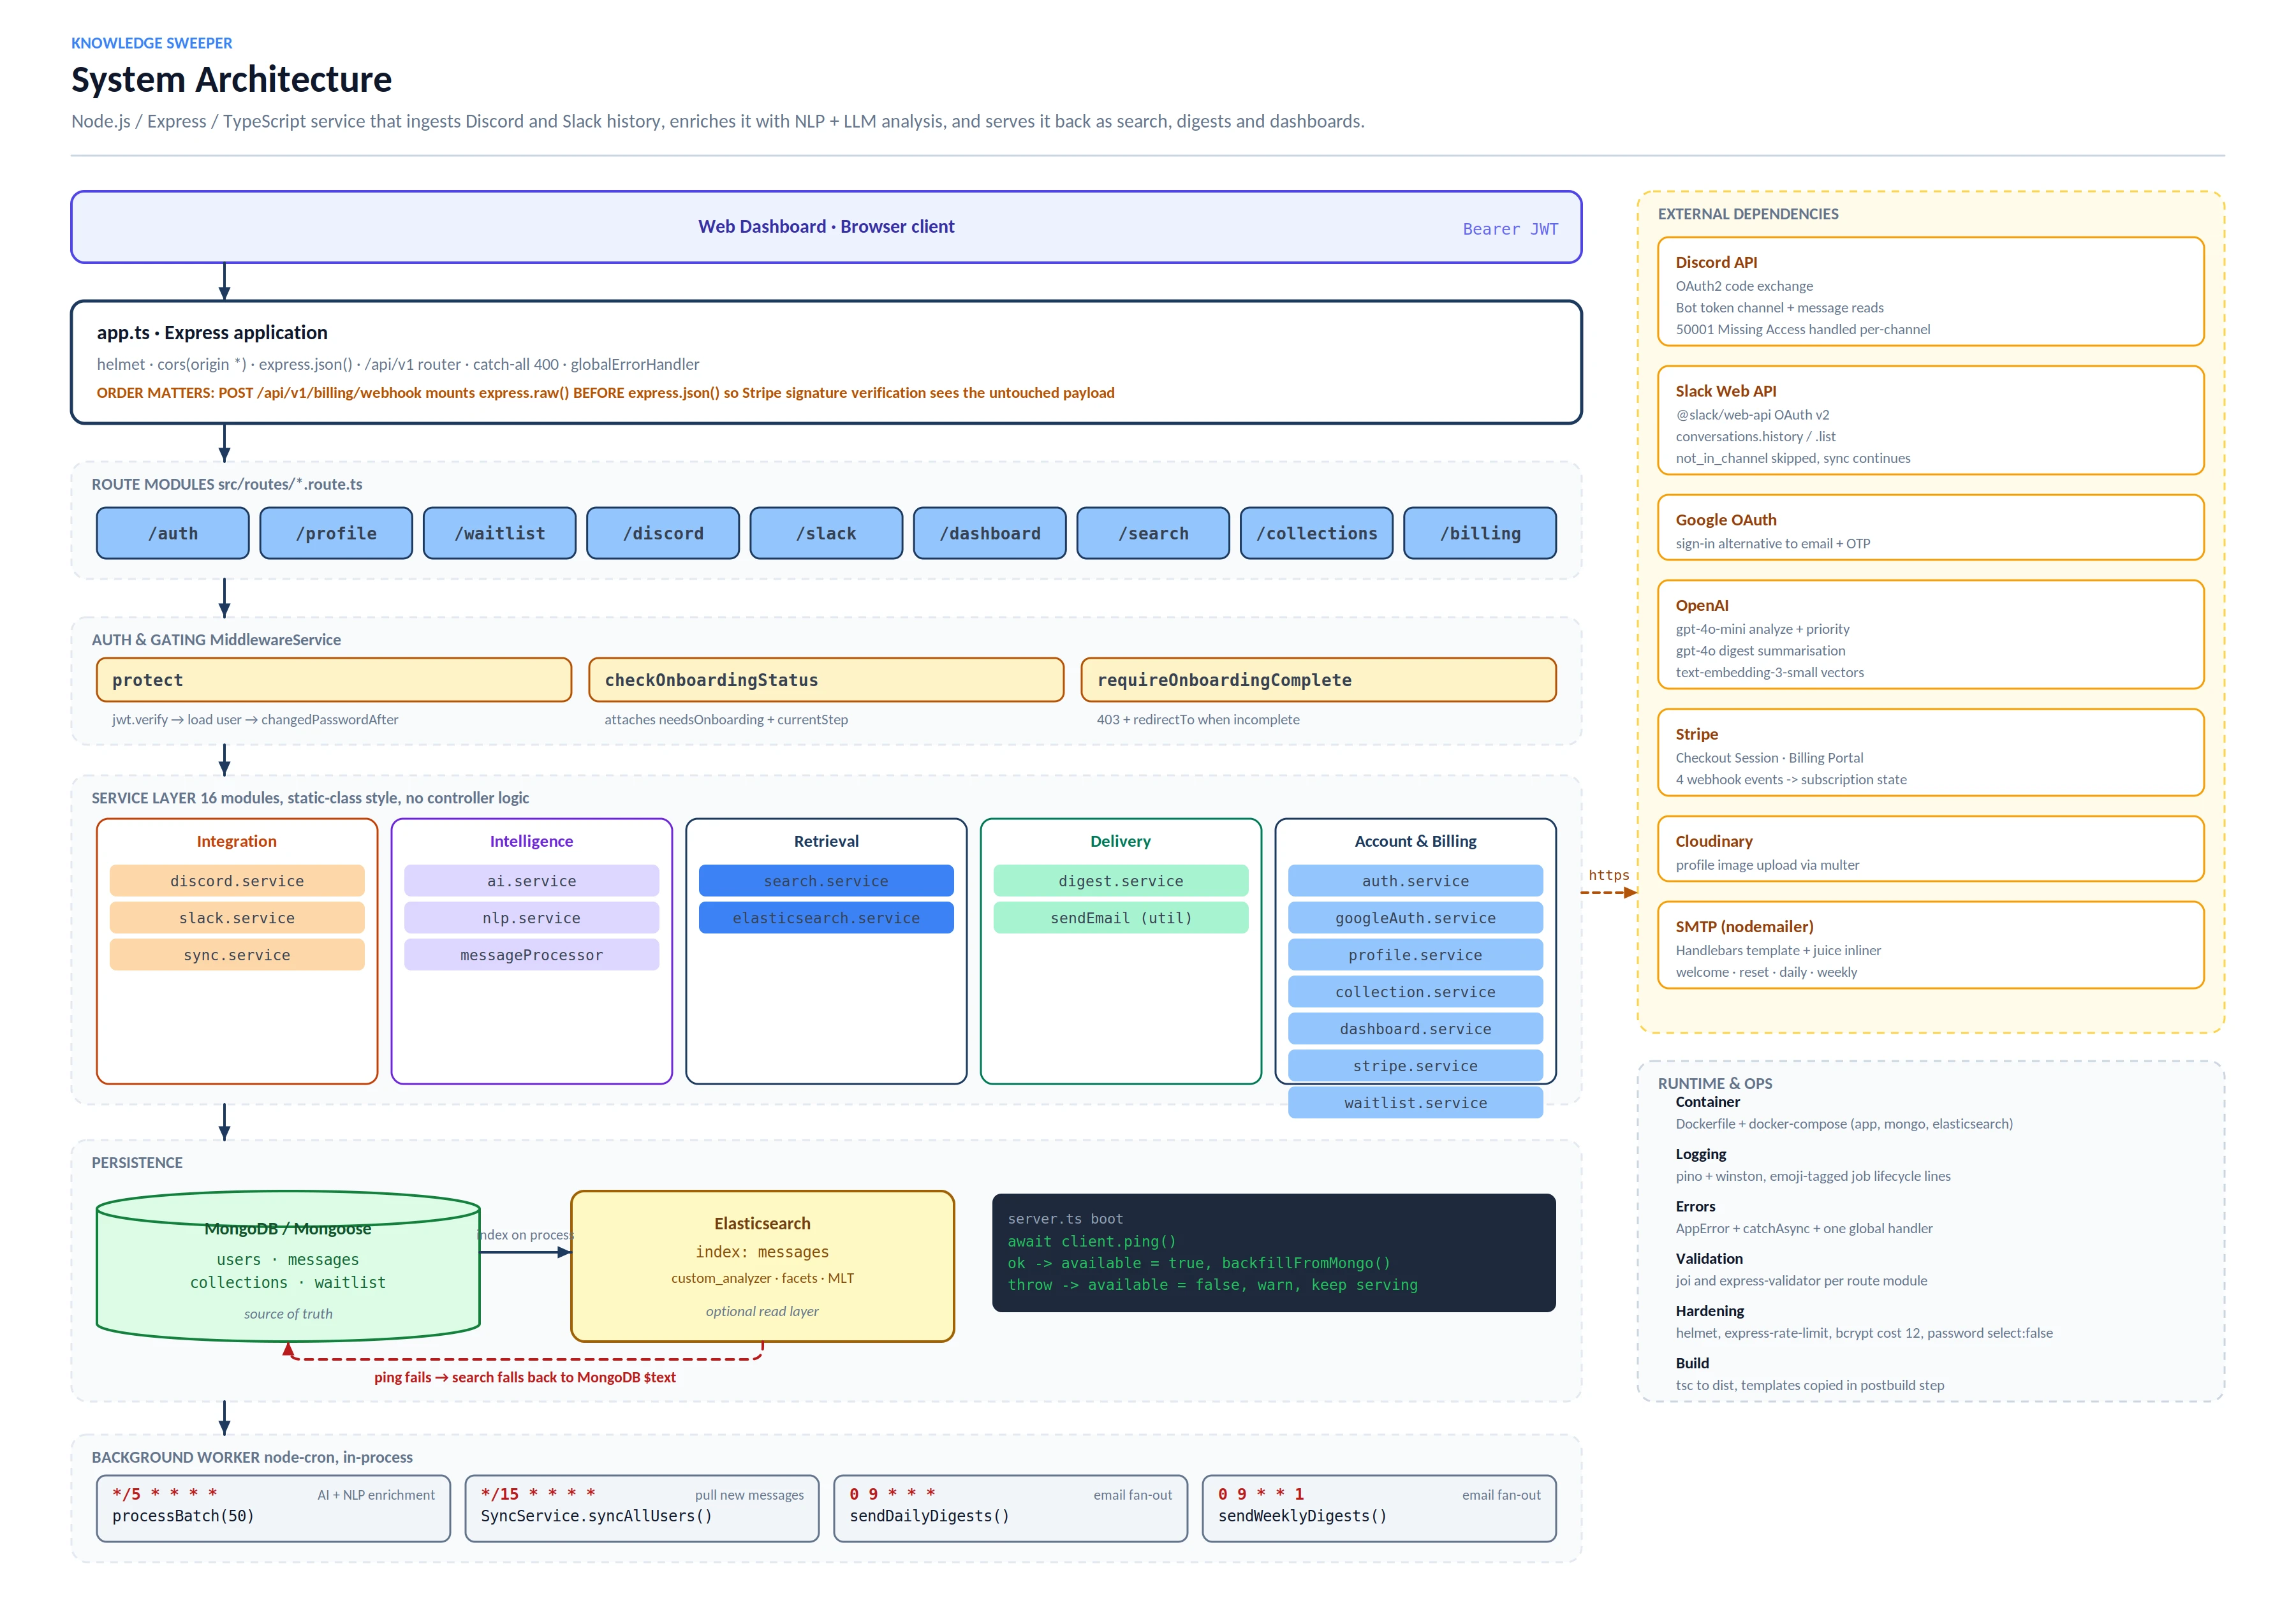
Task: Select sync.service in Integration group
Action: click(237, 955)
